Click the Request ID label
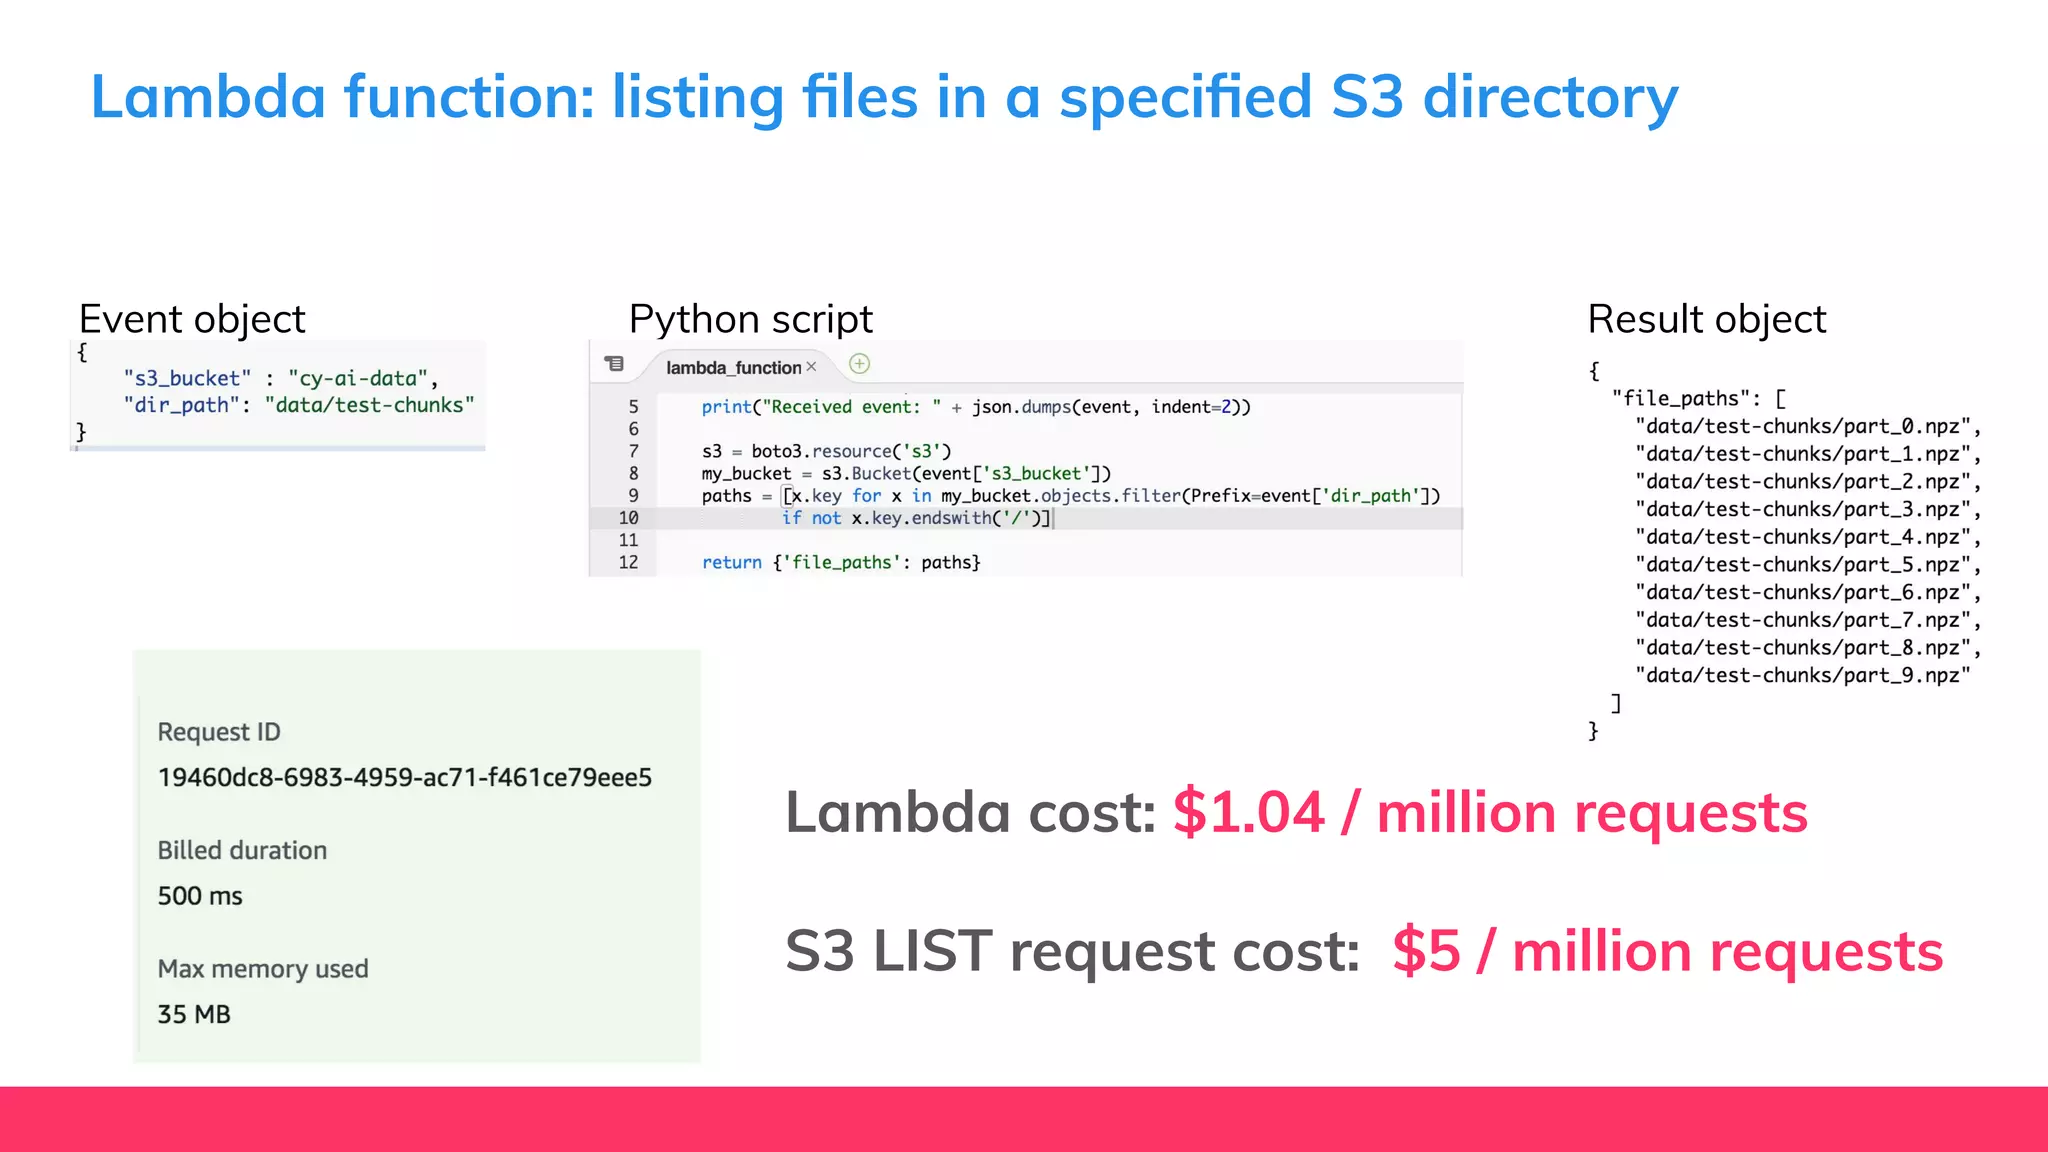 pyautogui.click(x=219, y=732)
